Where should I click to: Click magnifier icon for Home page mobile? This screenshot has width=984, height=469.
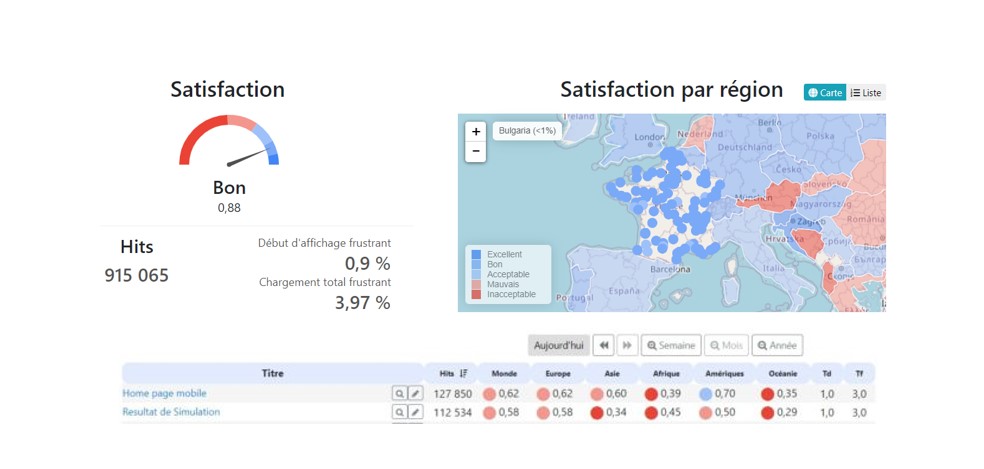coord(399,394)
